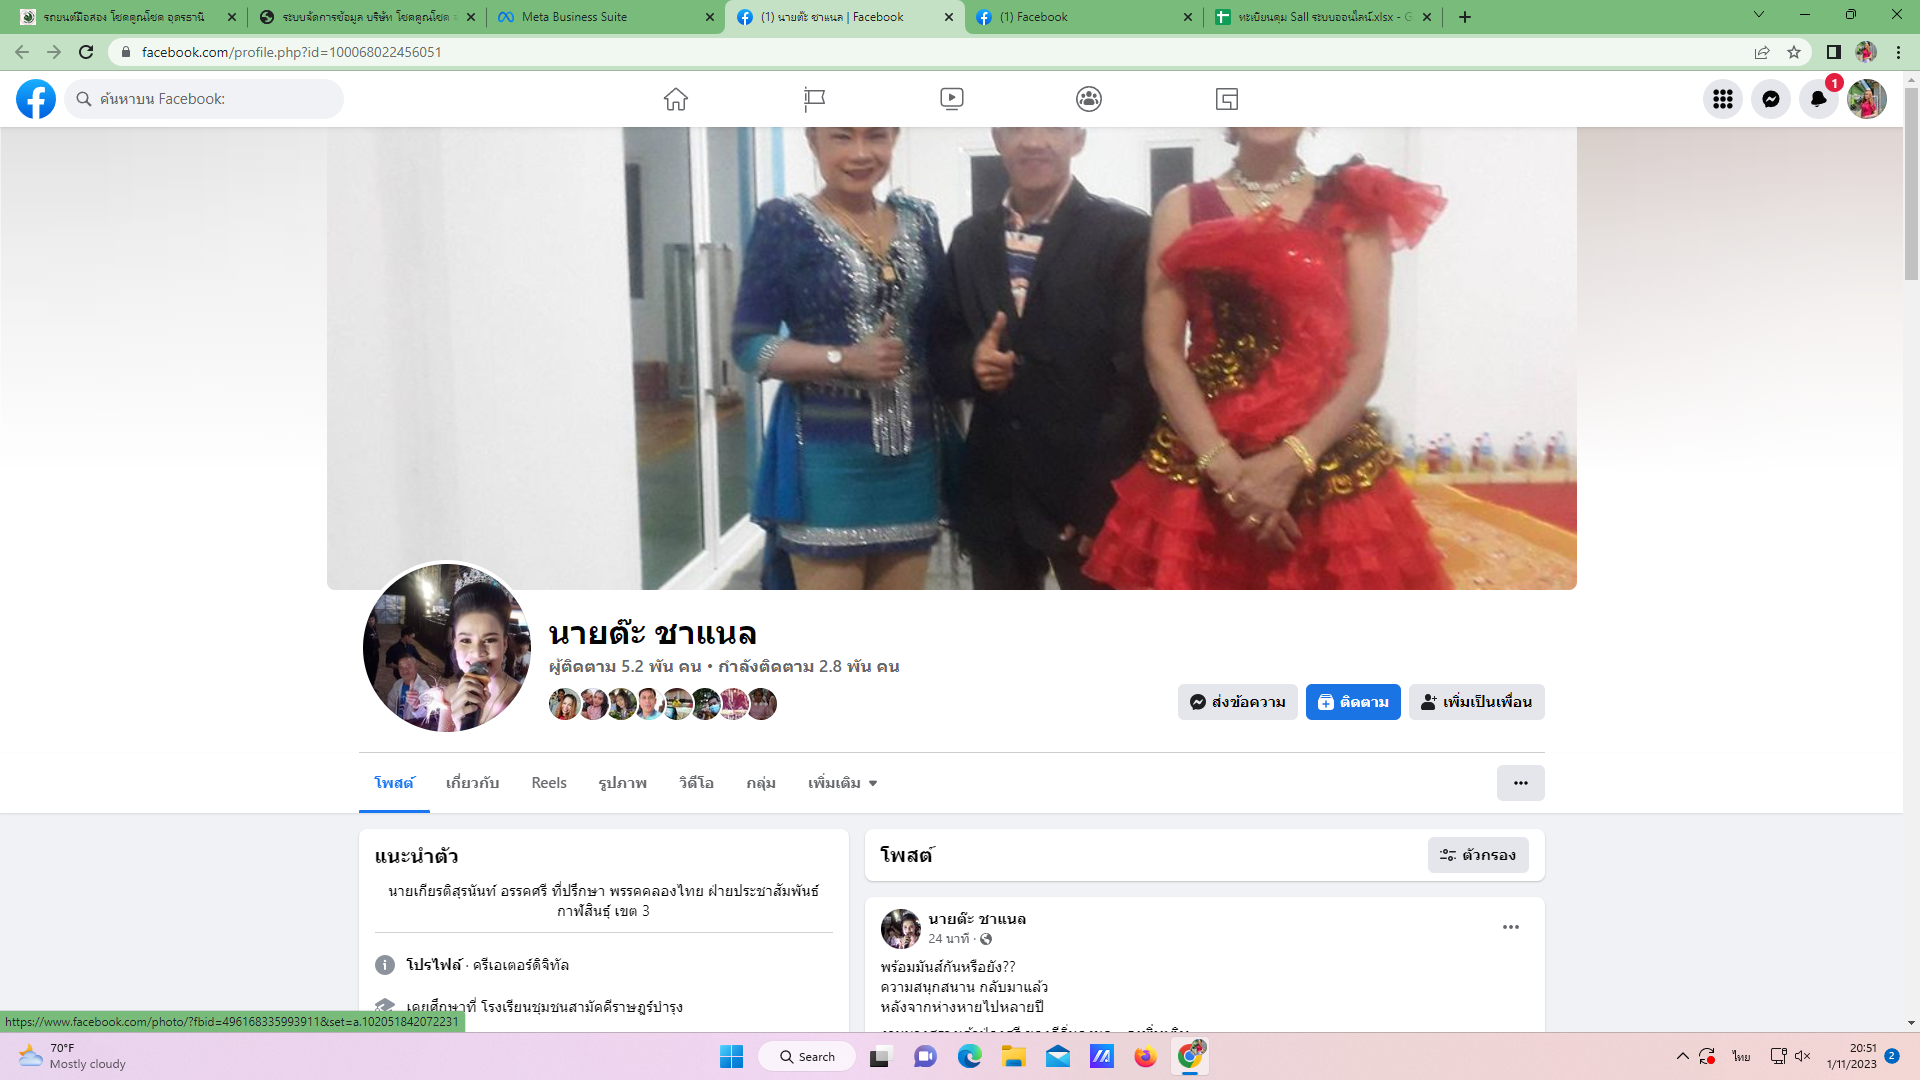Open the ตัวกรอง posts filter
This screenshot has width=1920, height=1080.
pos(1477,855)
